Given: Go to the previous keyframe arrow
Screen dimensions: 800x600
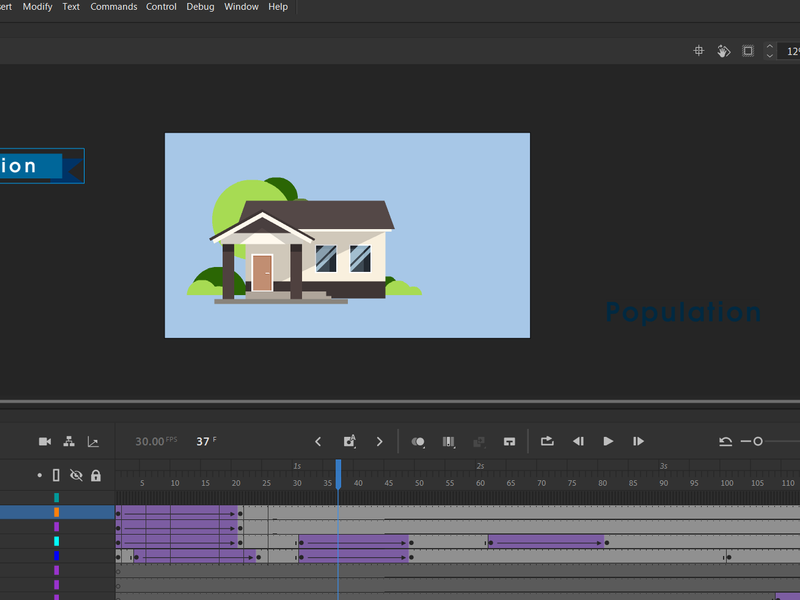Looking at the screenshot, I should [x=319, y=441].
